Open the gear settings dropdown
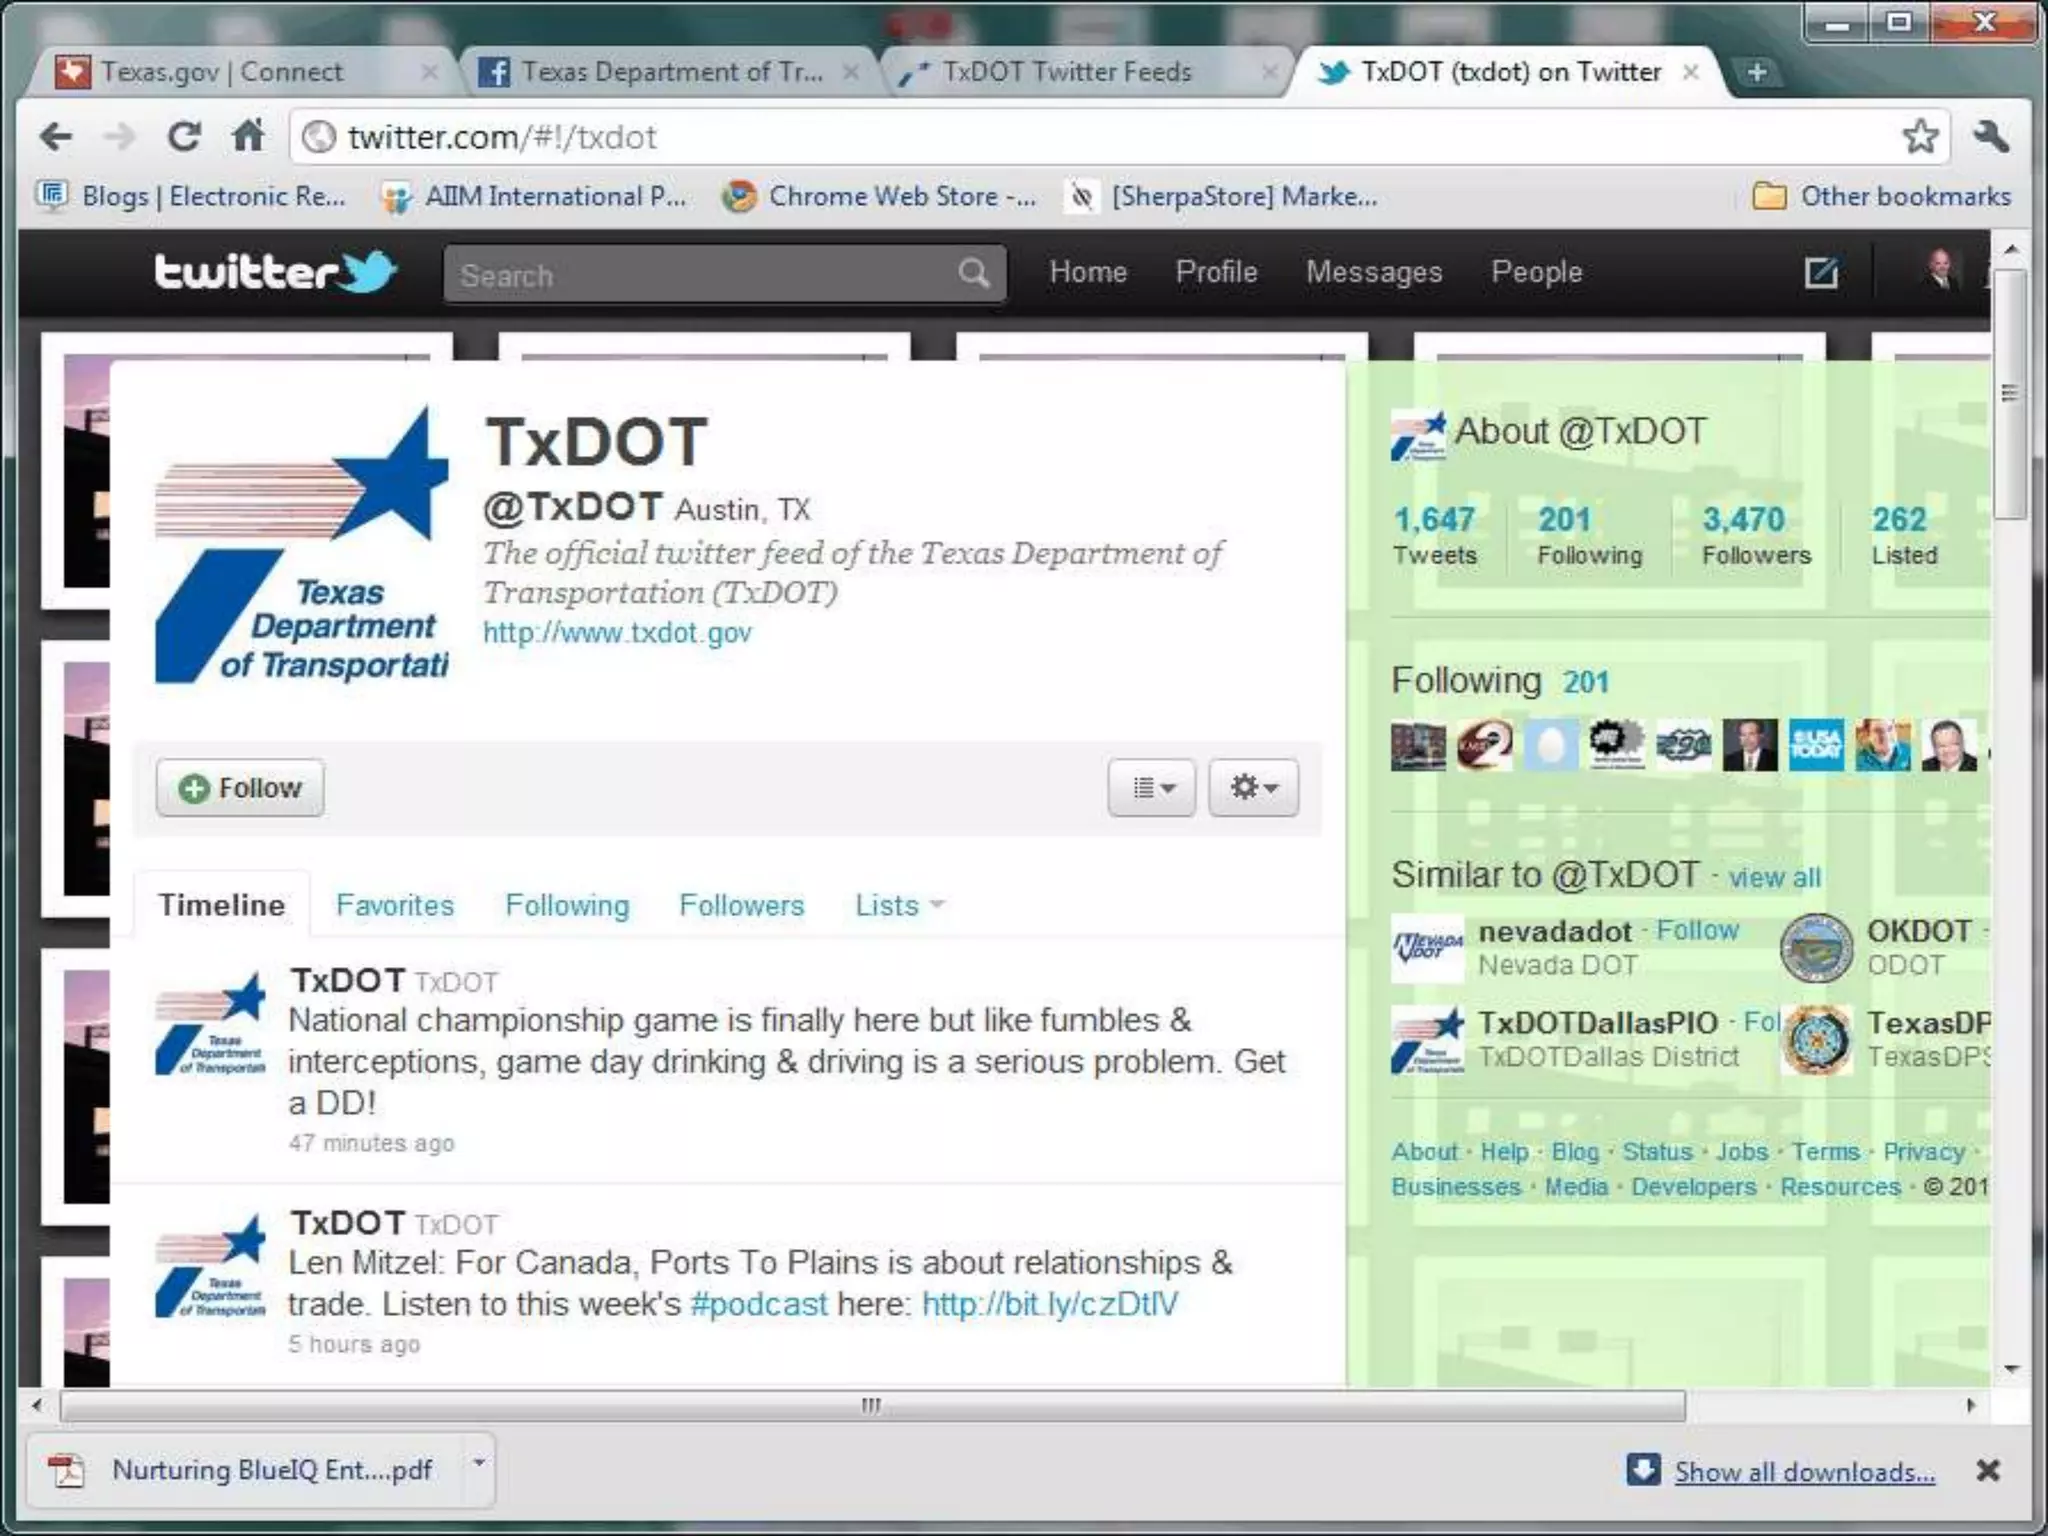This screenshot has height=1536, width=2048. [1253, 788]
